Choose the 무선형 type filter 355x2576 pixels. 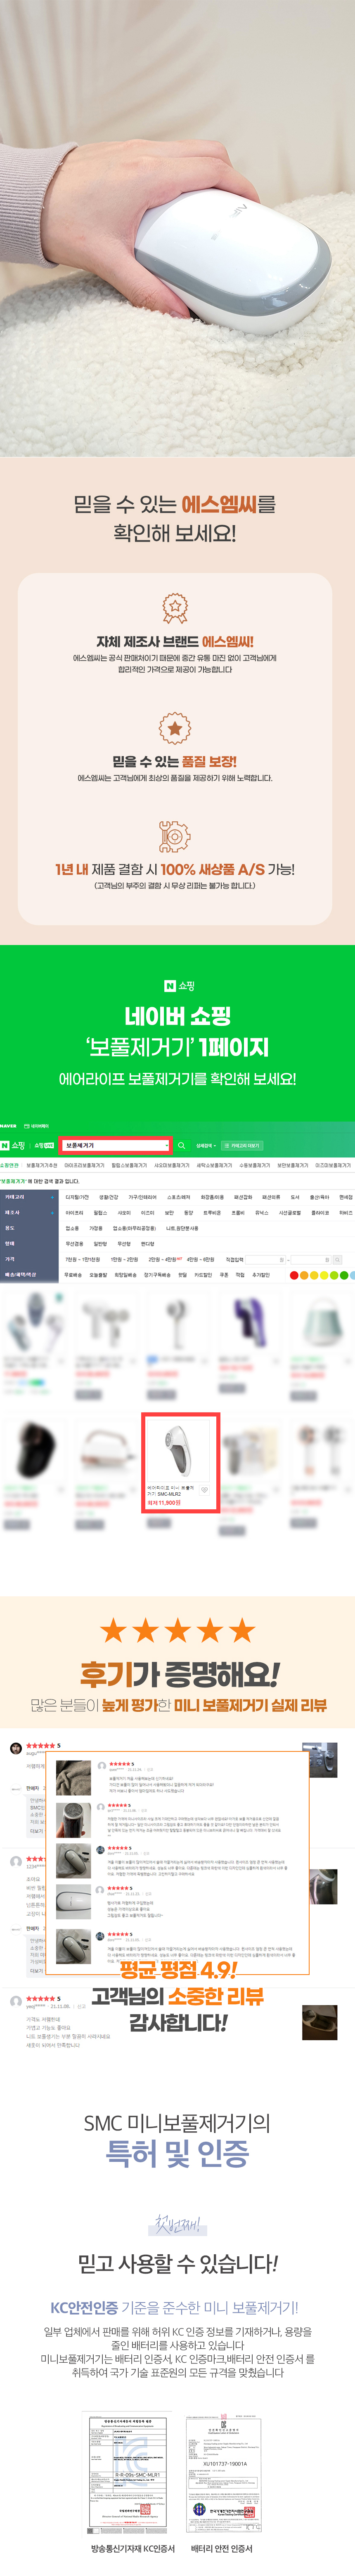tap(124, 1244)
